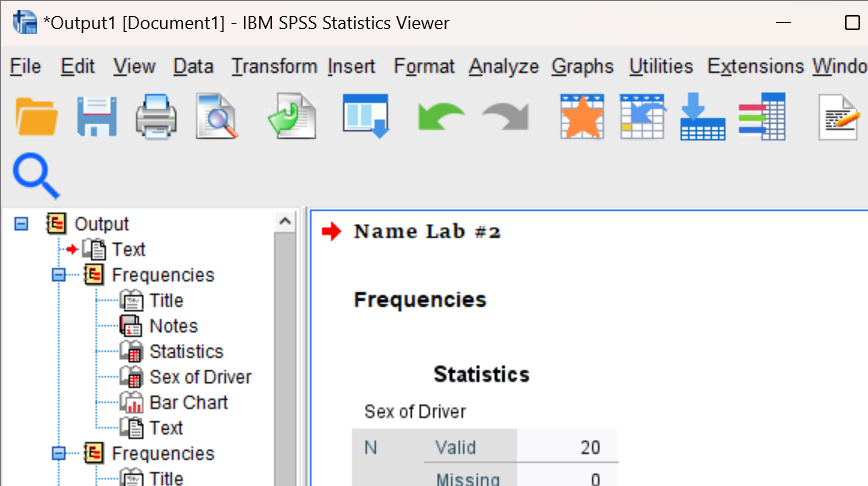This screenshot has height=486, width=868.
Task: Open the Transform menu
Action: point(274,66)
